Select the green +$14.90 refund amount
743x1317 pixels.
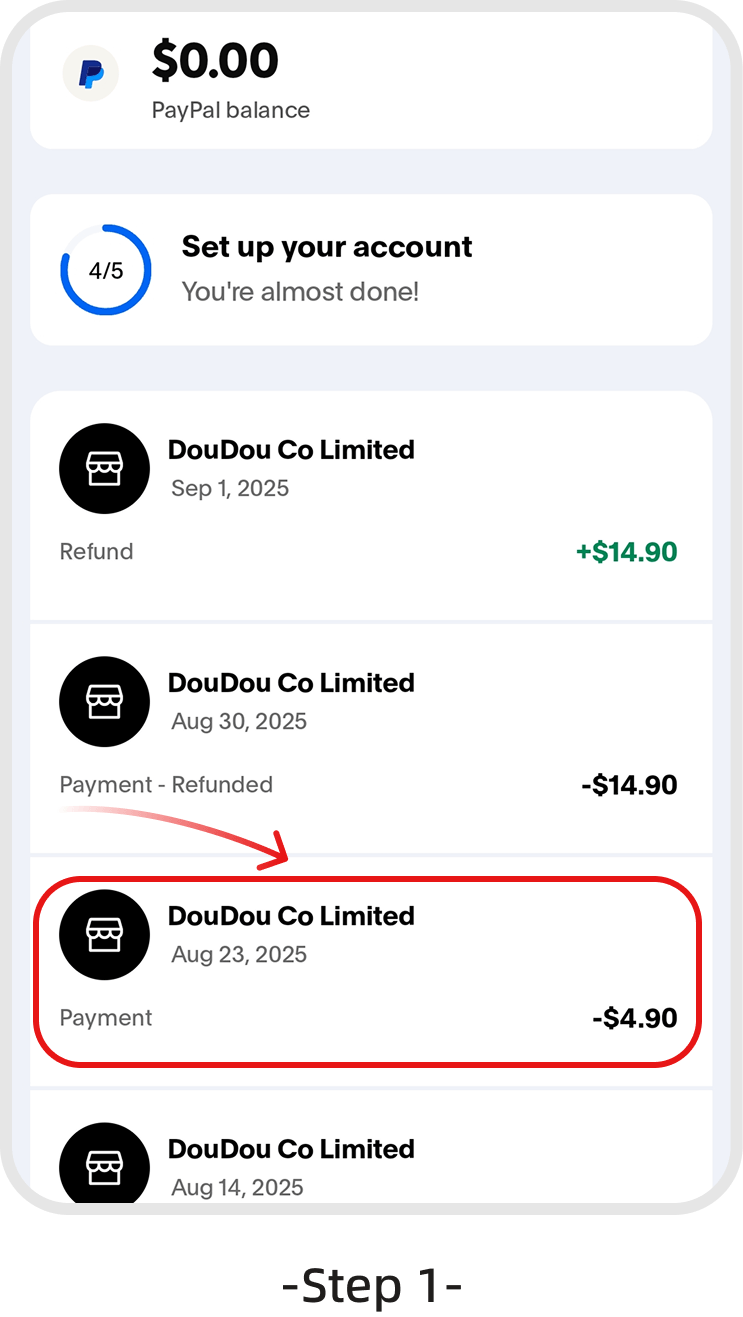(626, 552)
